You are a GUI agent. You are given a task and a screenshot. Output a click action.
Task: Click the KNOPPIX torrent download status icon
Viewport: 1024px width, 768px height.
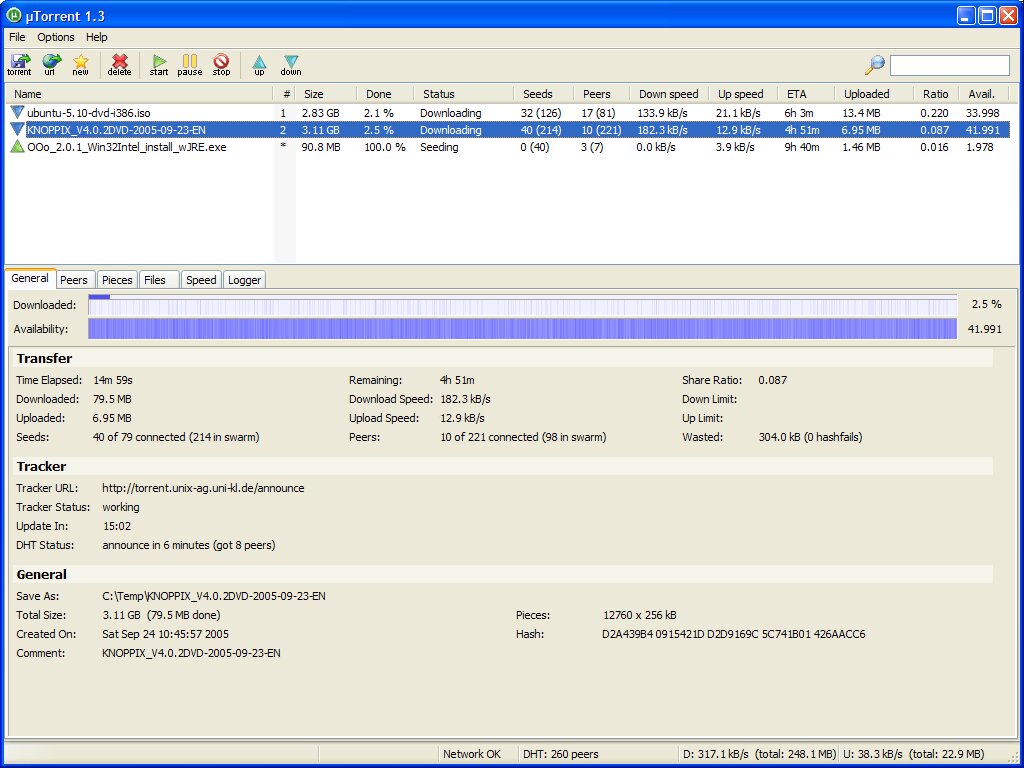pos(18,129)
